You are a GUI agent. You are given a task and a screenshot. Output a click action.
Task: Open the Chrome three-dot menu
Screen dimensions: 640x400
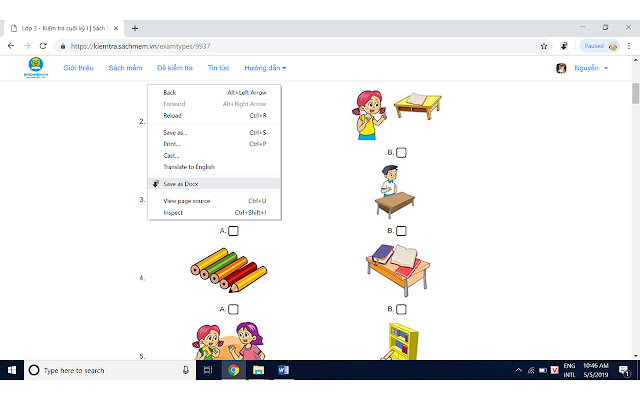tap(629, 46)
